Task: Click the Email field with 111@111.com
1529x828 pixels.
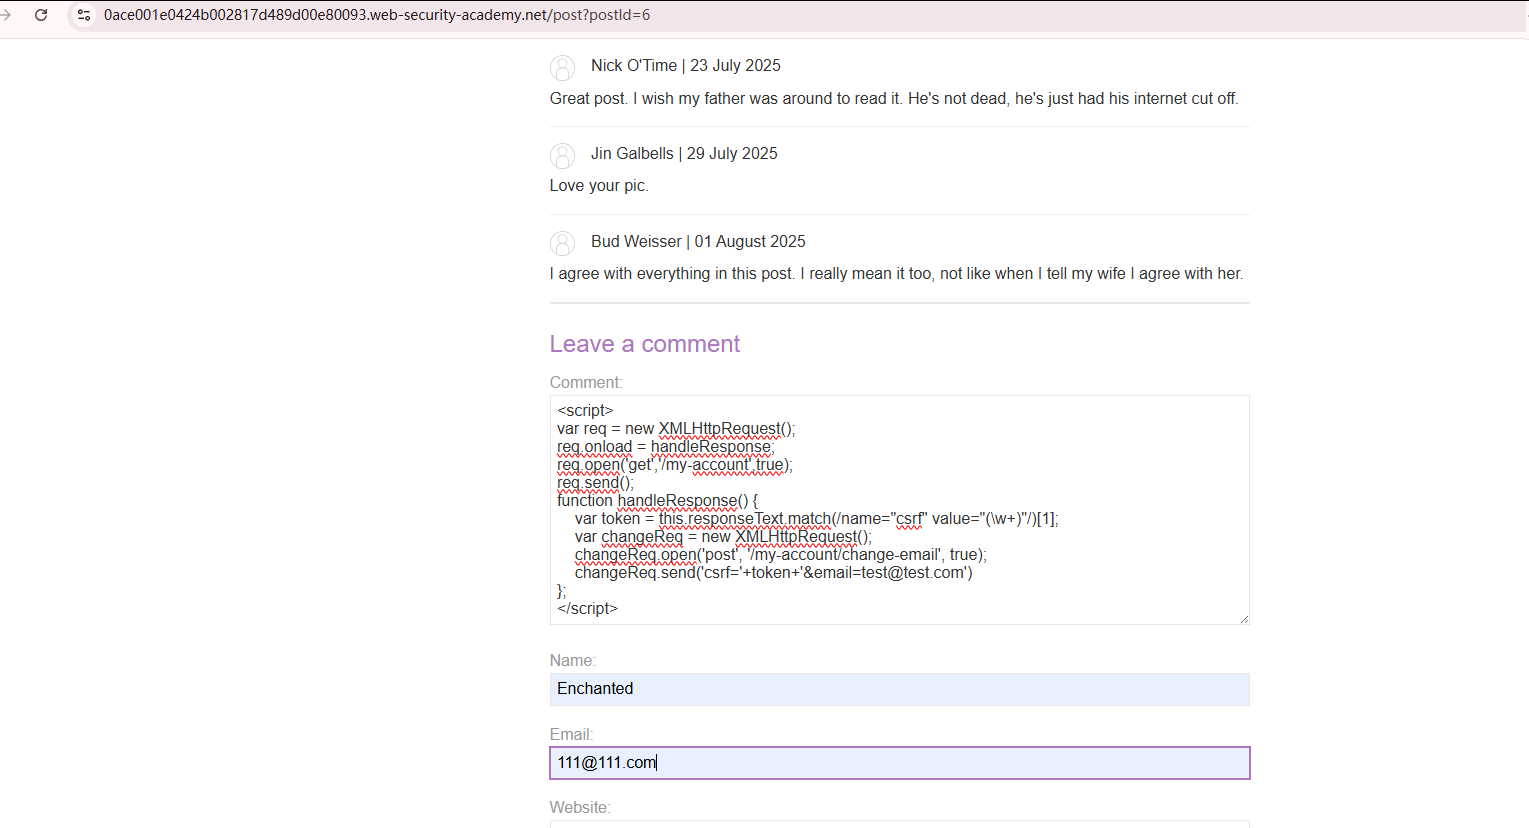Action: tap(899, 763)
